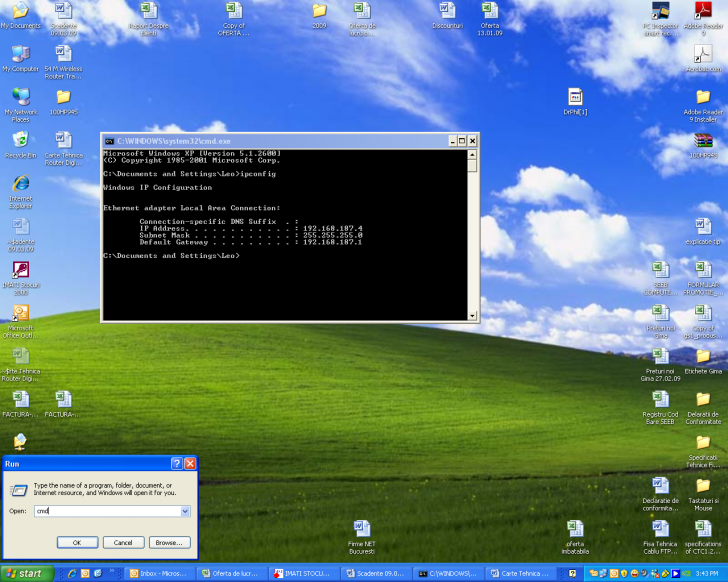Viewport: 728px width, 582px height.
Task: Open My Network Places icon
Action: pos(20,97)
